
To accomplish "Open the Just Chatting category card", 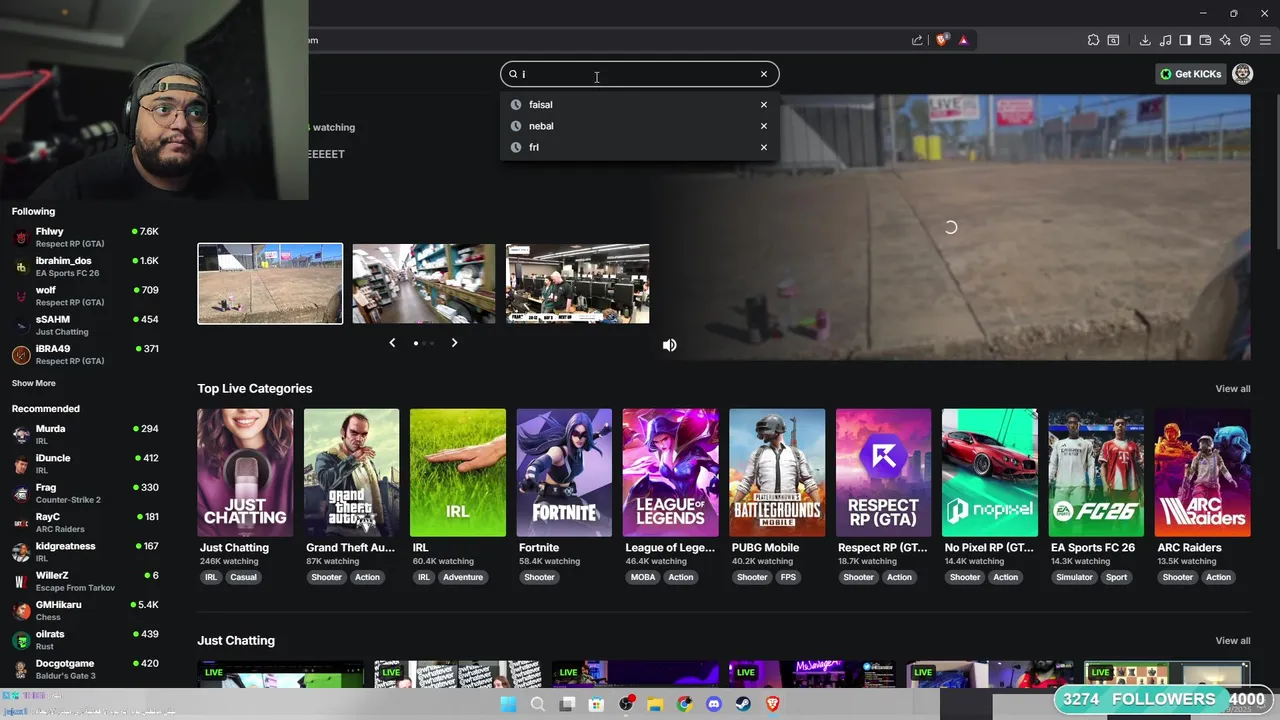I will pyautogui.click(x=245, y=473).
